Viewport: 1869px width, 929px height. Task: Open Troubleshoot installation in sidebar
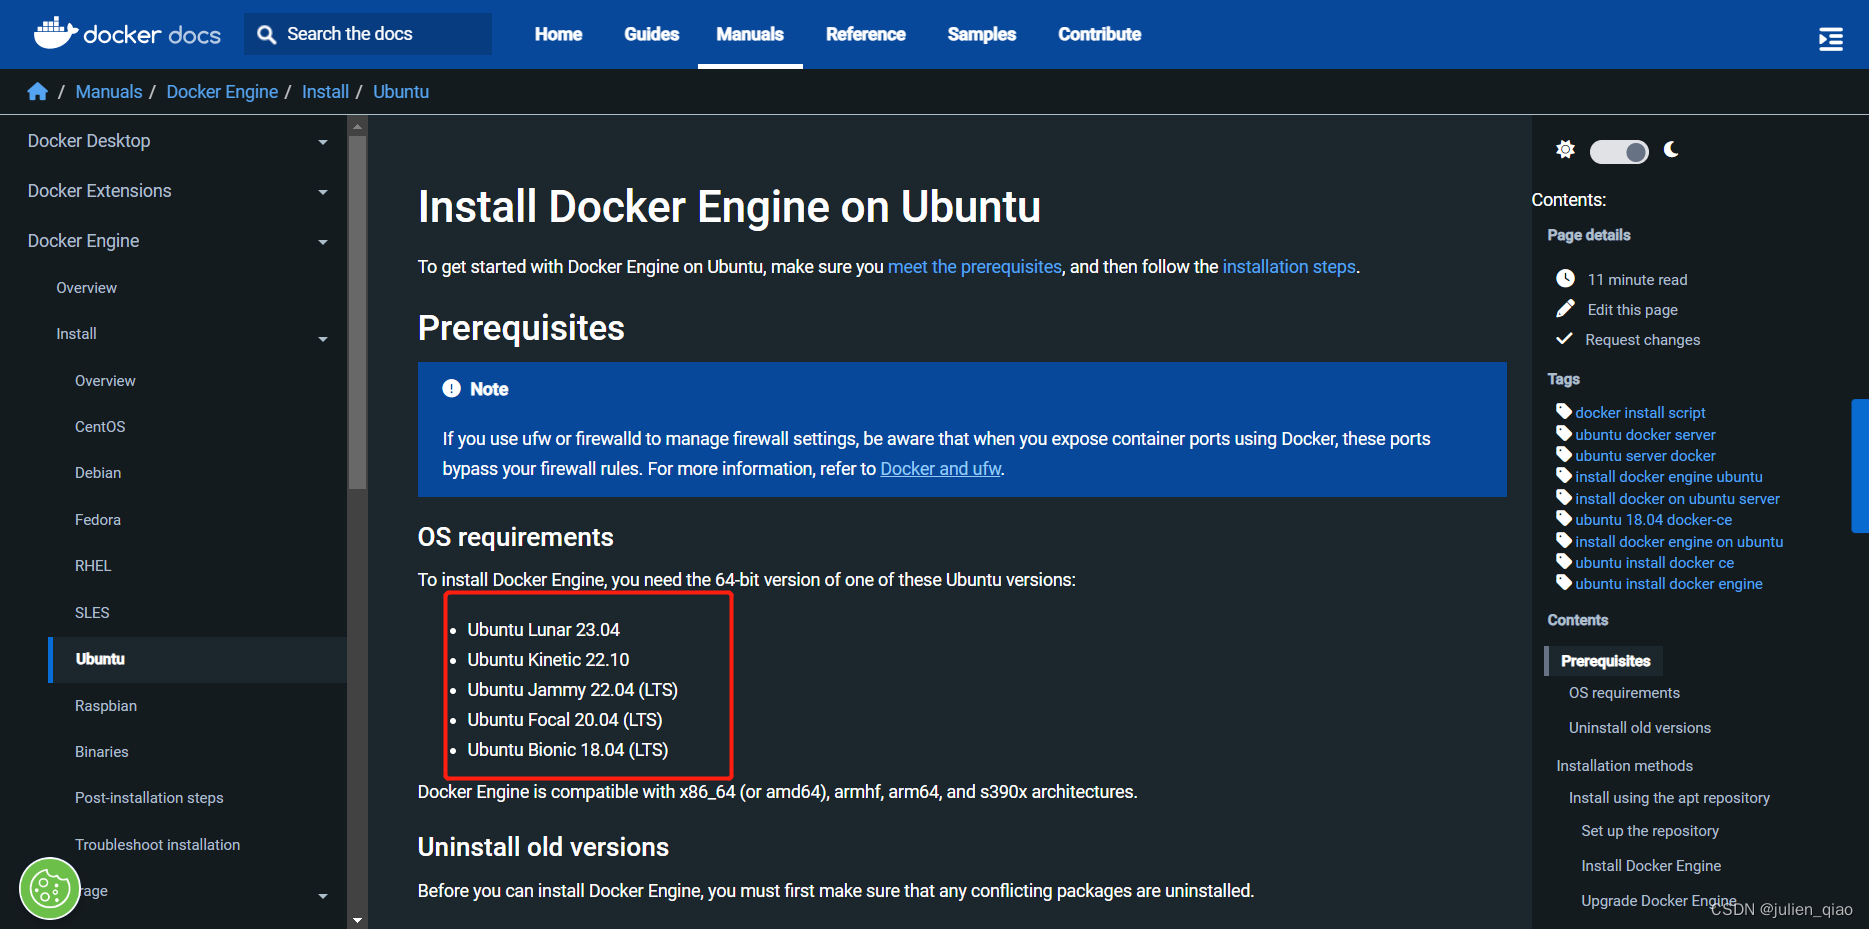tap(158, 845)
